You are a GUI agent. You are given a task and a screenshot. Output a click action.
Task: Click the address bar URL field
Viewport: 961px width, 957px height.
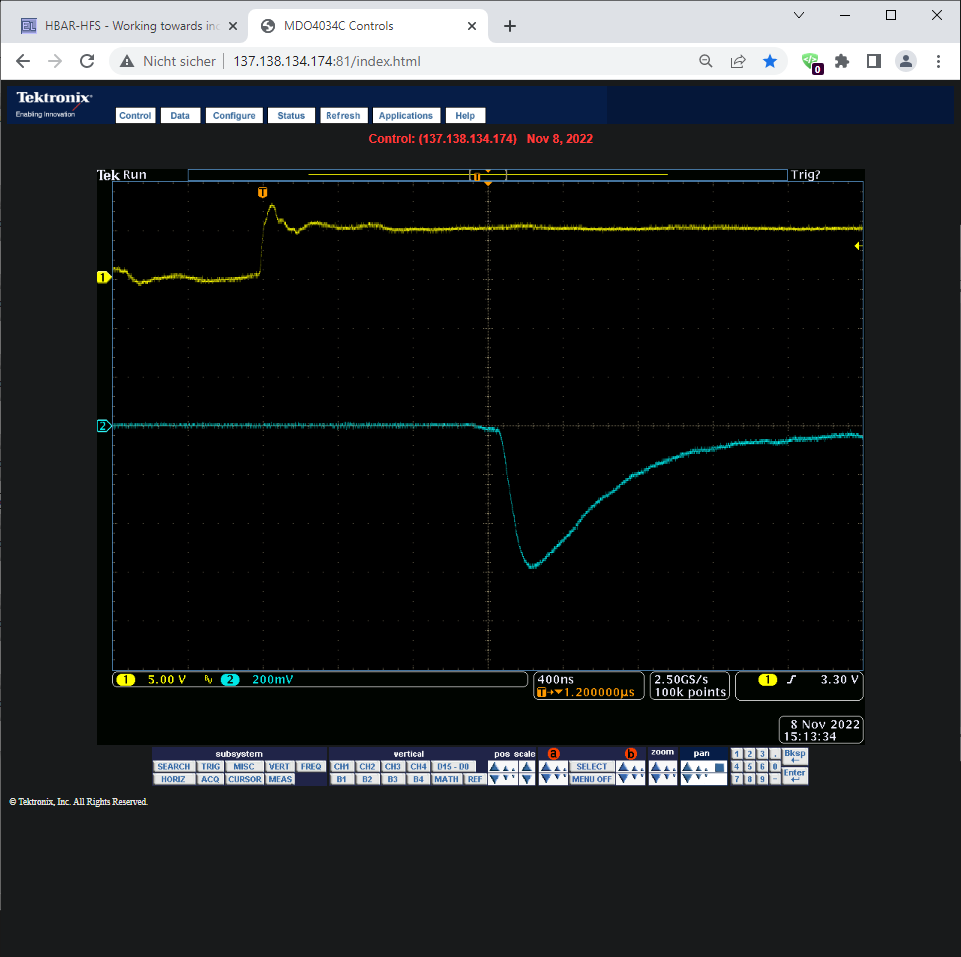(450, 61)
